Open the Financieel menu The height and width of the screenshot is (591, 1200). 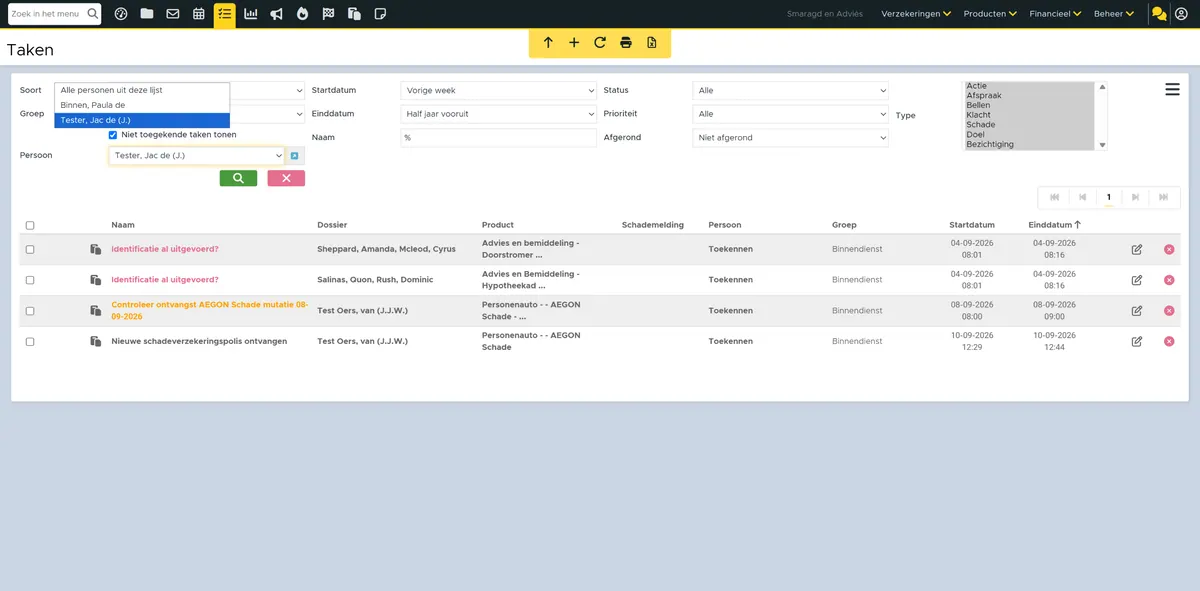click(x=1055, y=14)
